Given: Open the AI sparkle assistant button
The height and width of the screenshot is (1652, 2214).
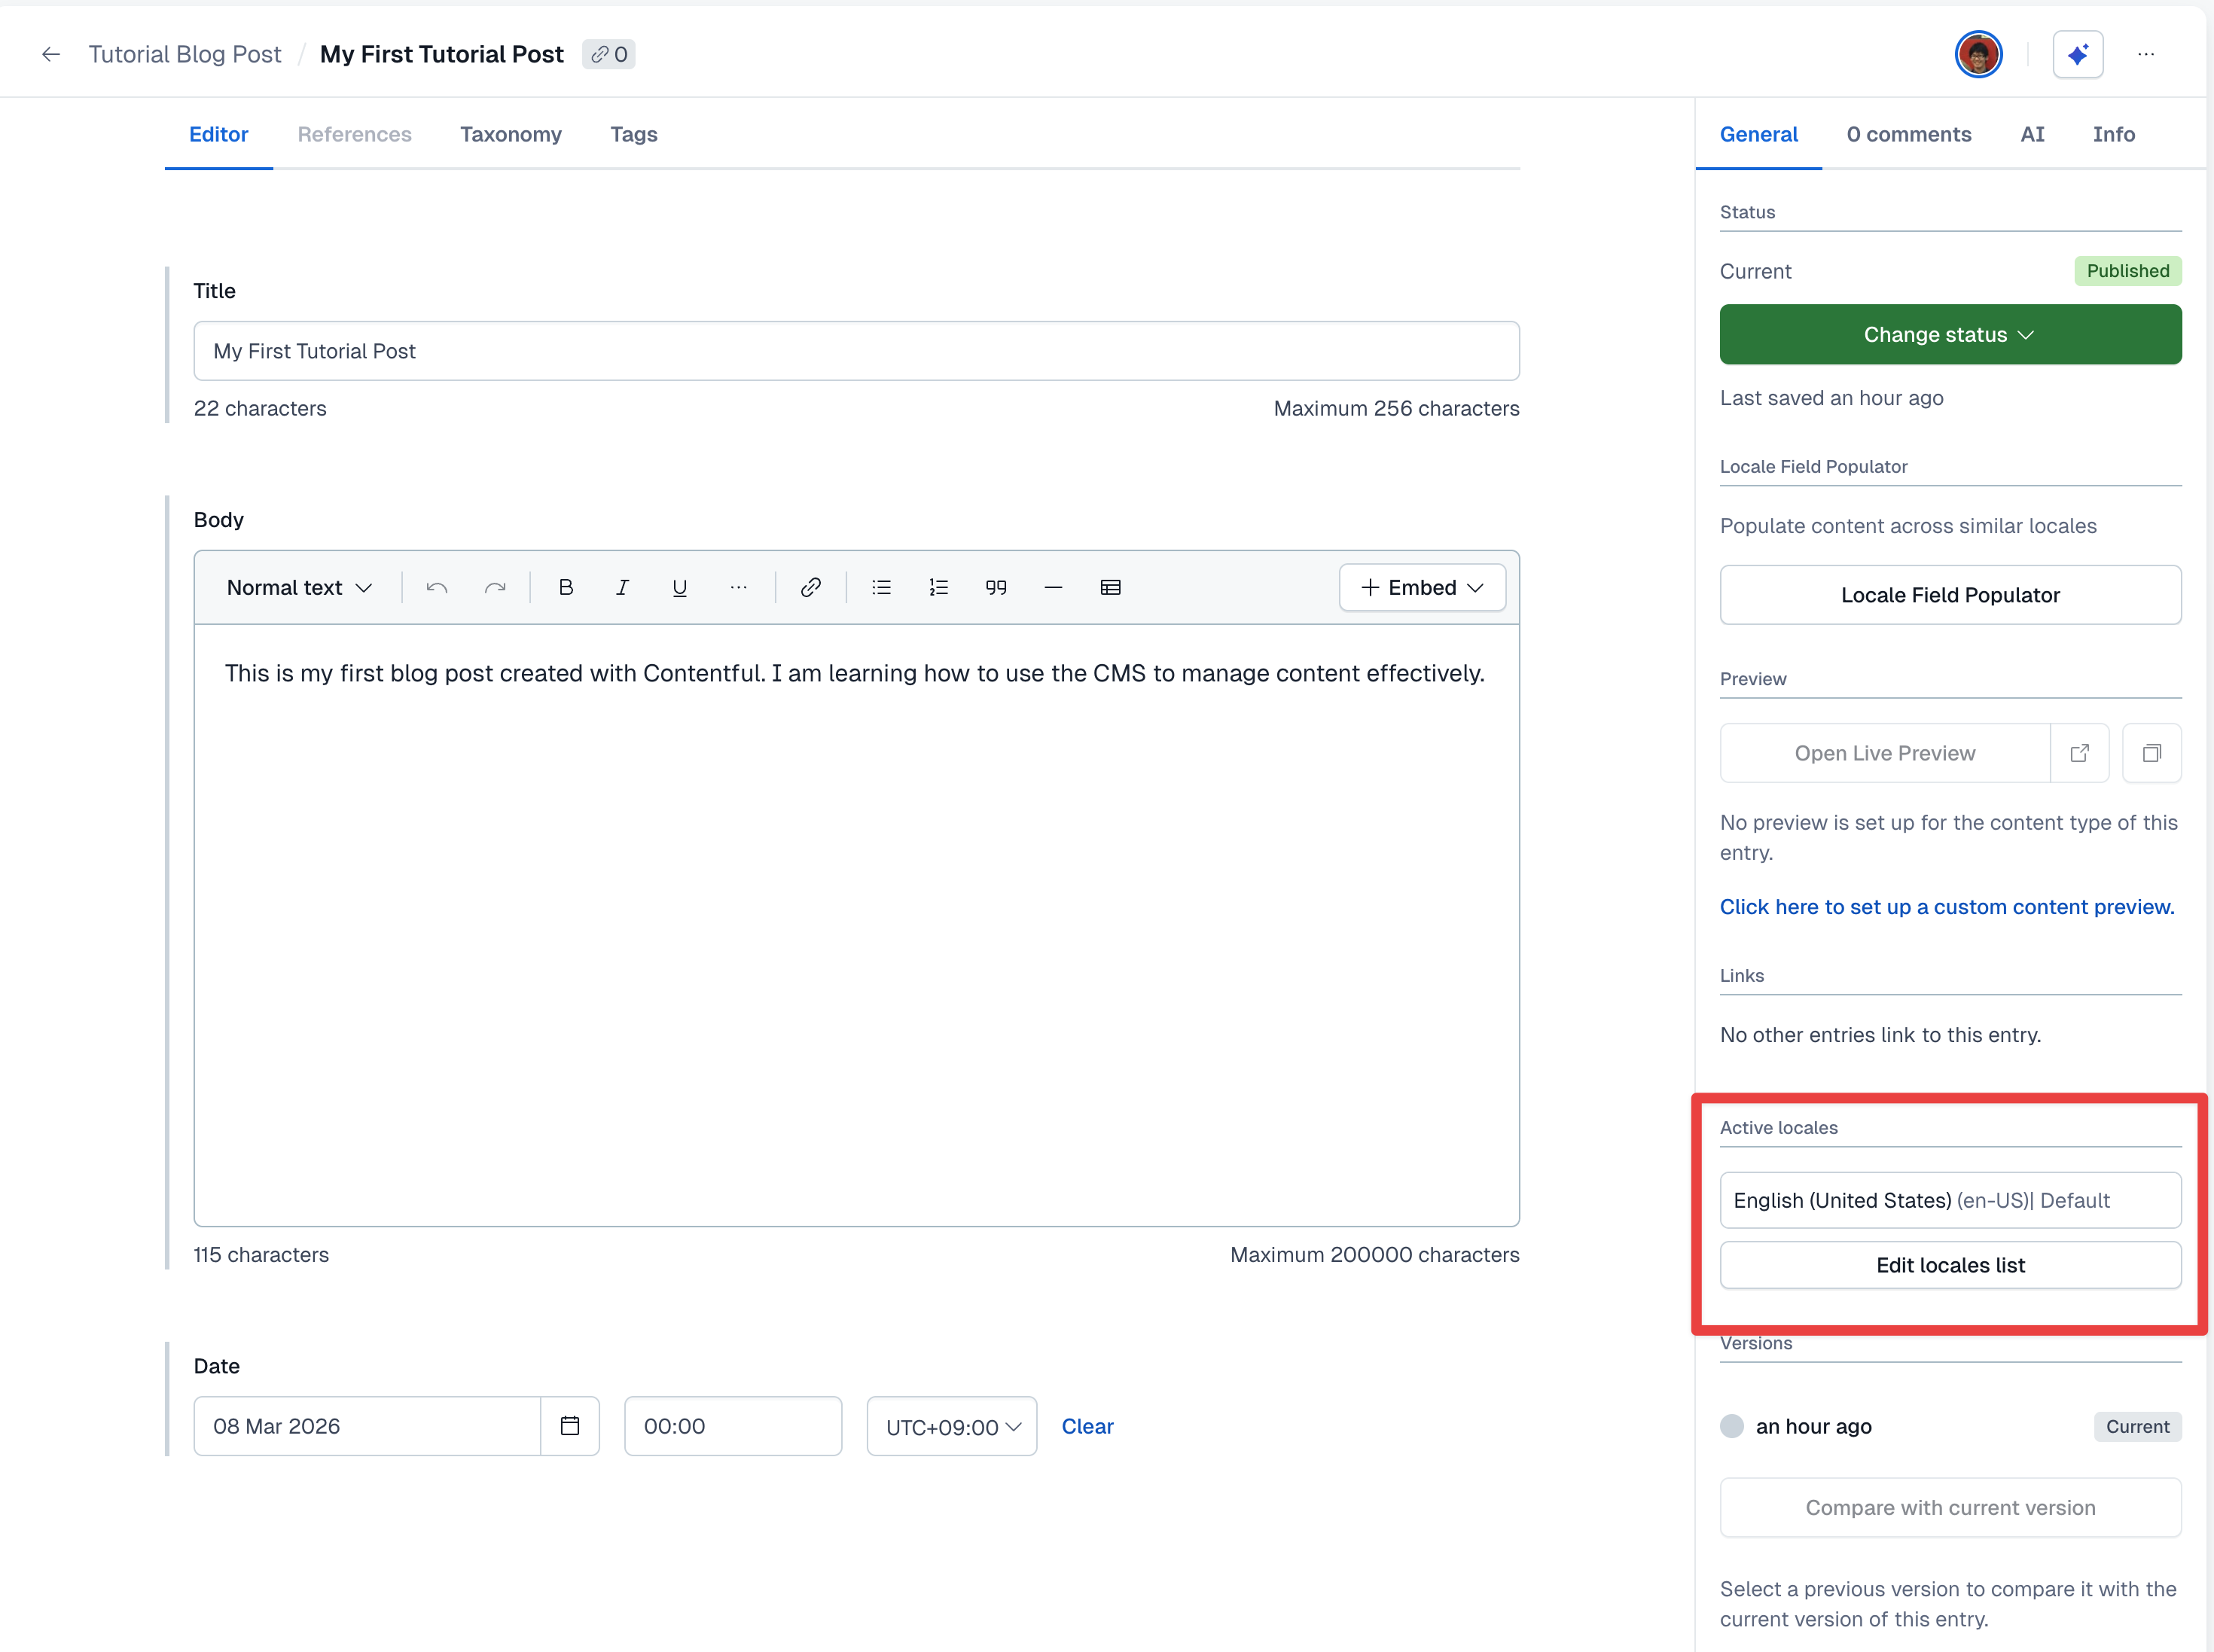Looking at the screenshot, I should pyautogui.click(x=2077, y=54).
